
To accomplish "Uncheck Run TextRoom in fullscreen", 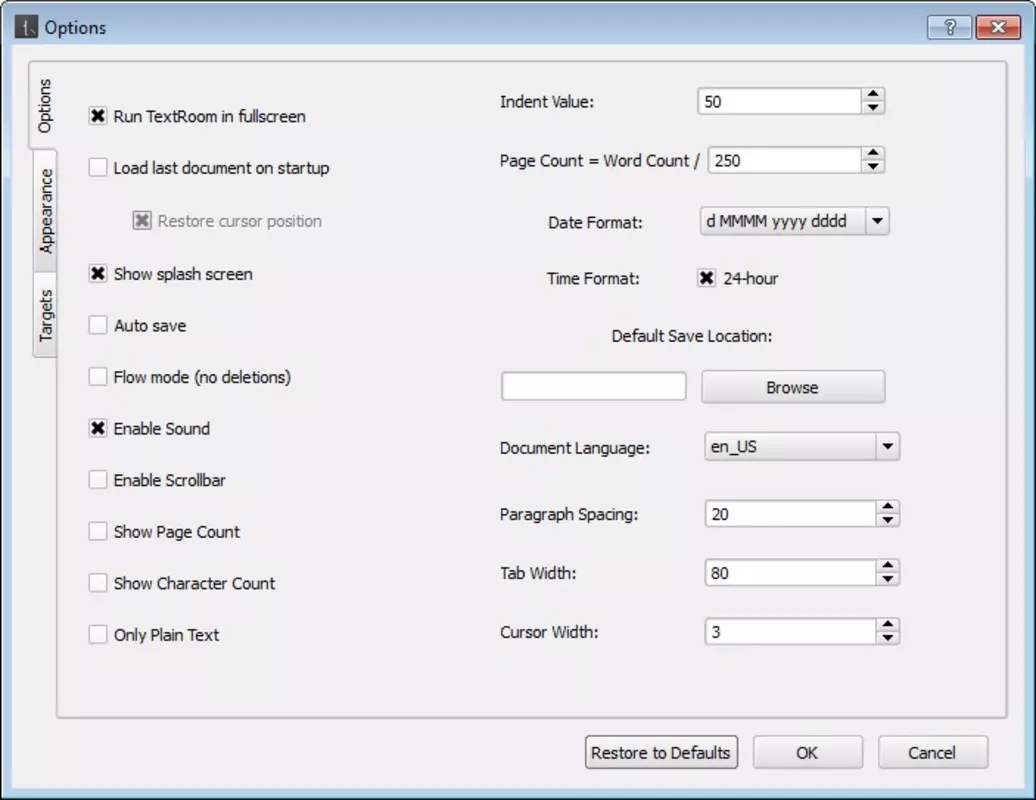I will coord(98,116).
